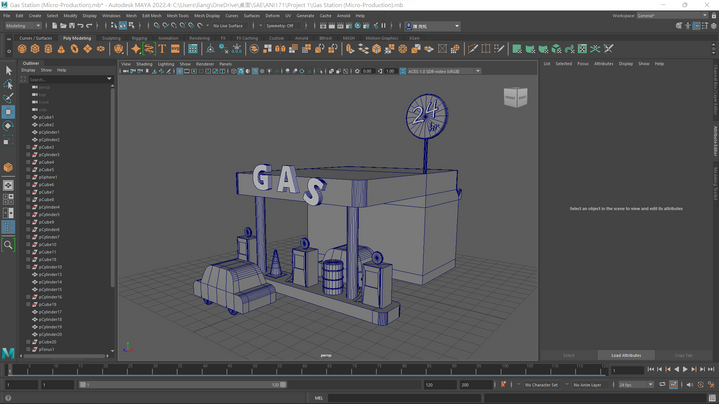The width and height of the screenshot is (719, 404).
Task: Click the search magnifier icon in the left toolbox
Action: (8, 245)
